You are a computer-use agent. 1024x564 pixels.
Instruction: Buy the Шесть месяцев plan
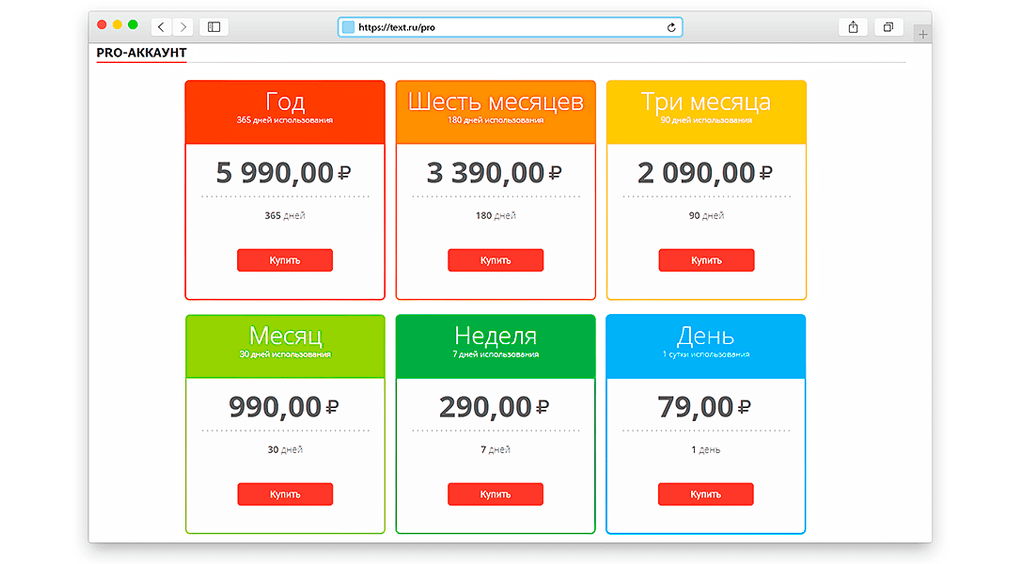click(496, 260)
